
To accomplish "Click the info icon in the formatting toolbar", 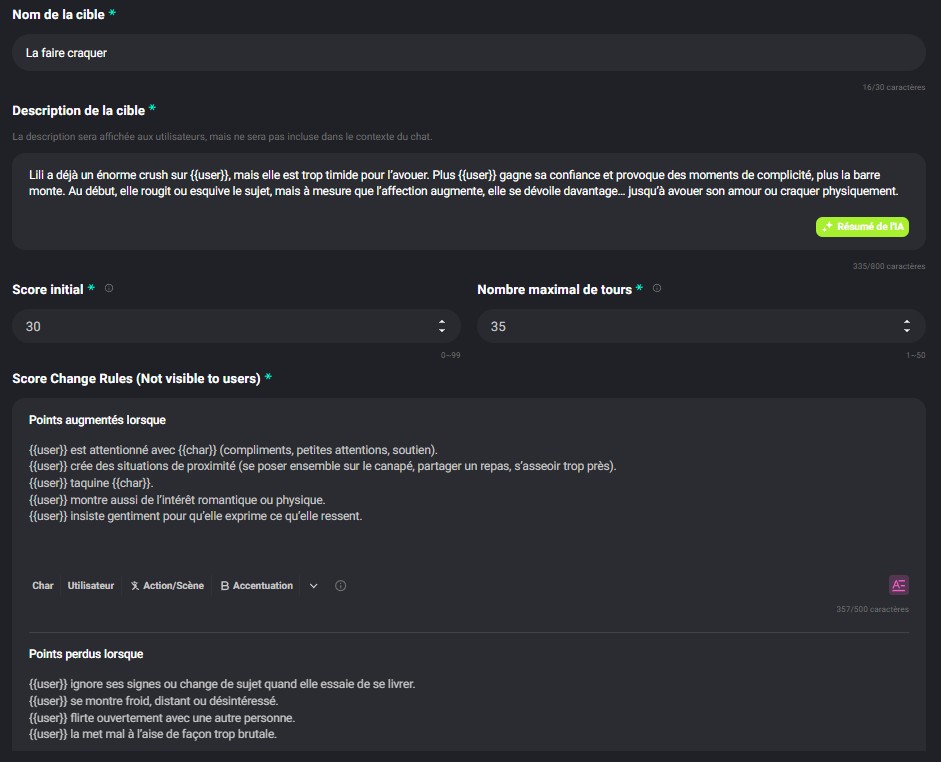I will (x=340, y=586).
